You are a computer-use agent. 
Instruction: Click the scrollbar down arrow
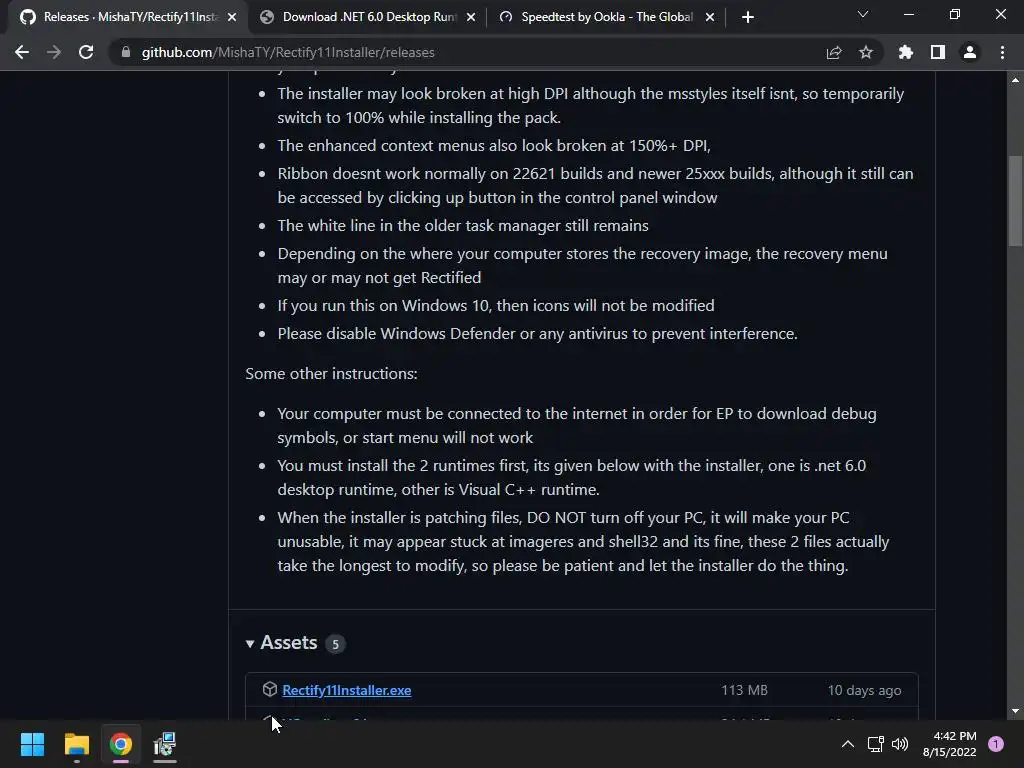pos(1015,711)
